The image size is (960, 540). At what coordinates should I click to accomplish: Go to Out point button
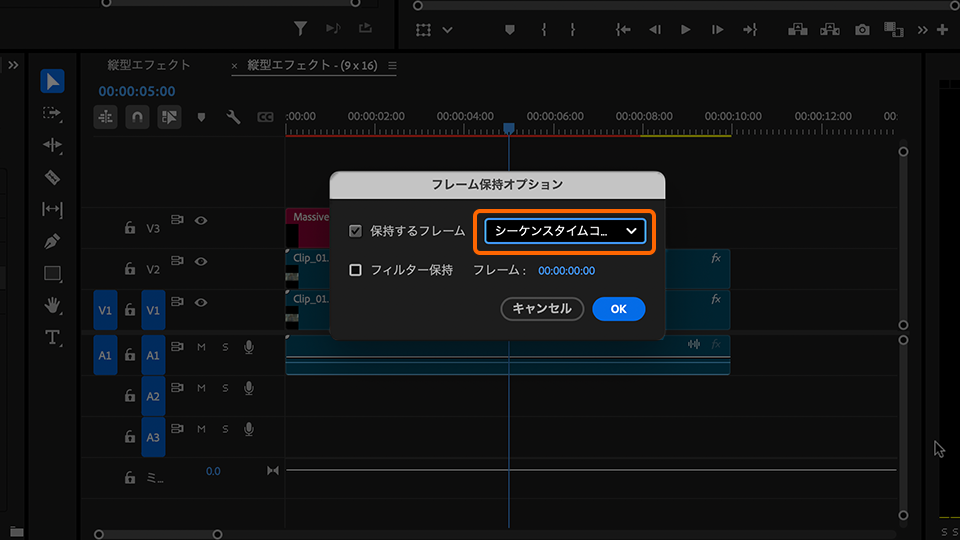pyautogui.click(x=750, y=29)
